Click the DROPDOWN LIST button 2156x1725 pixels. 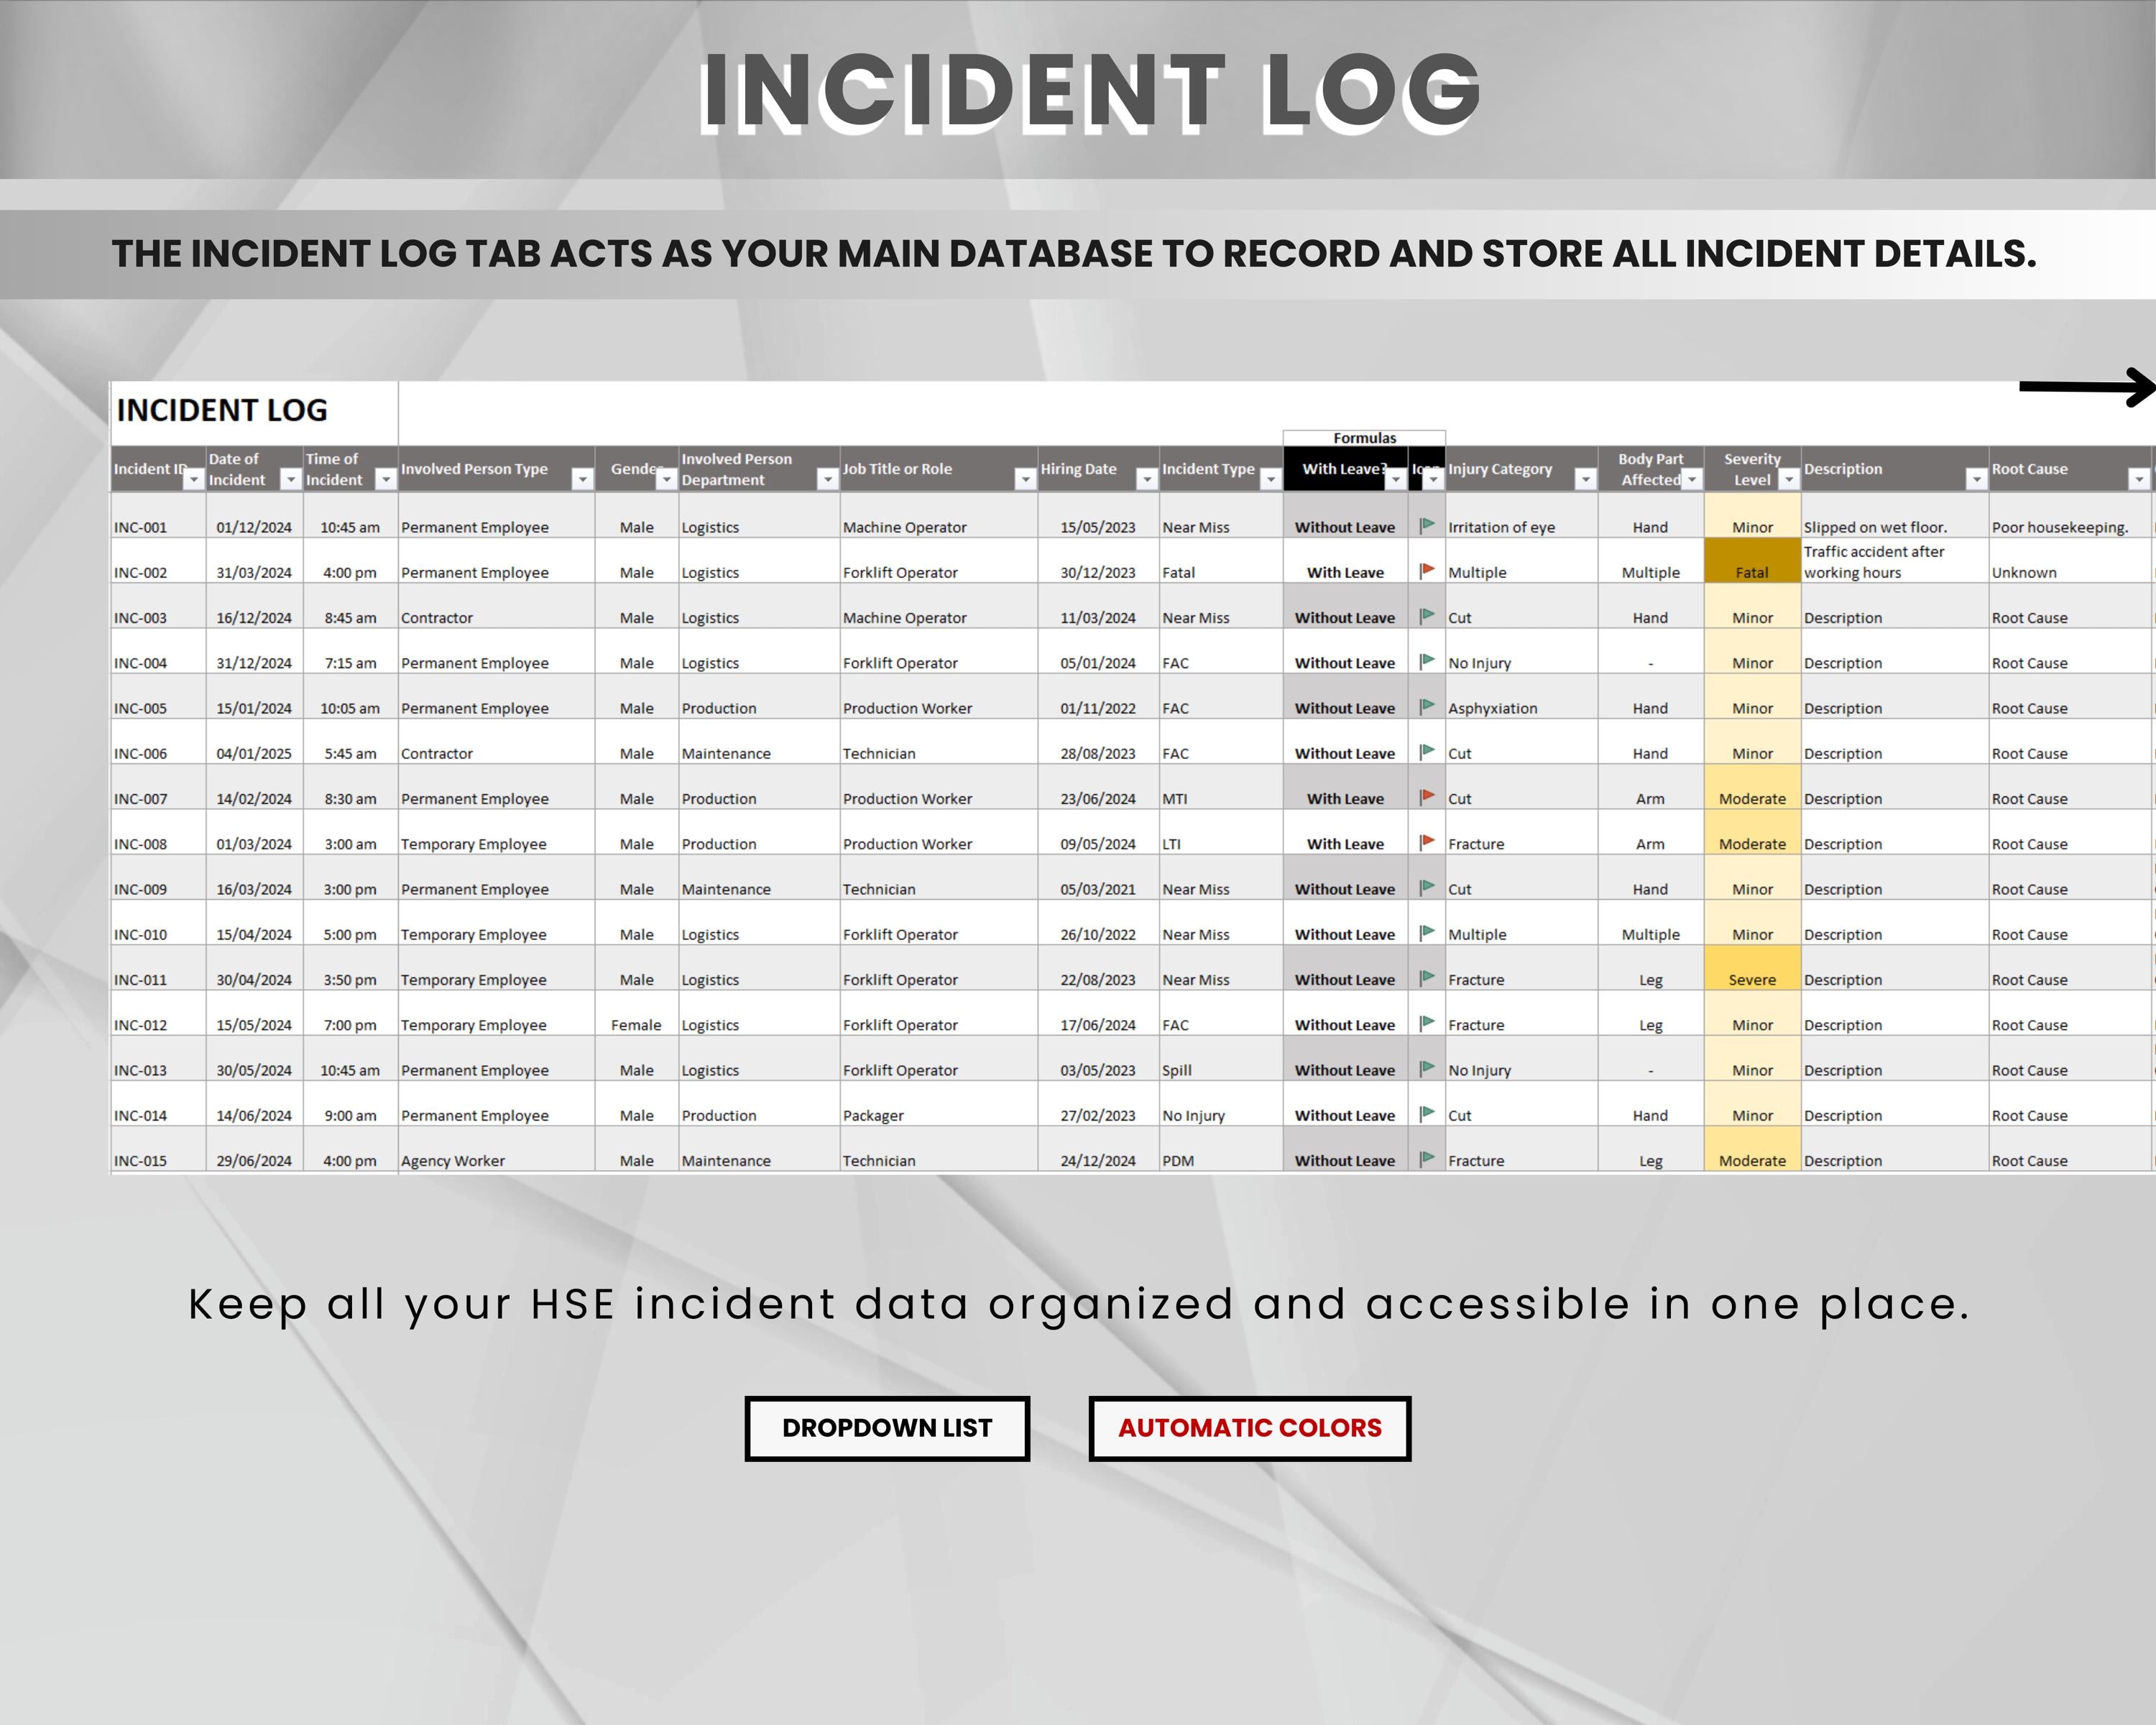(886, 1428)
